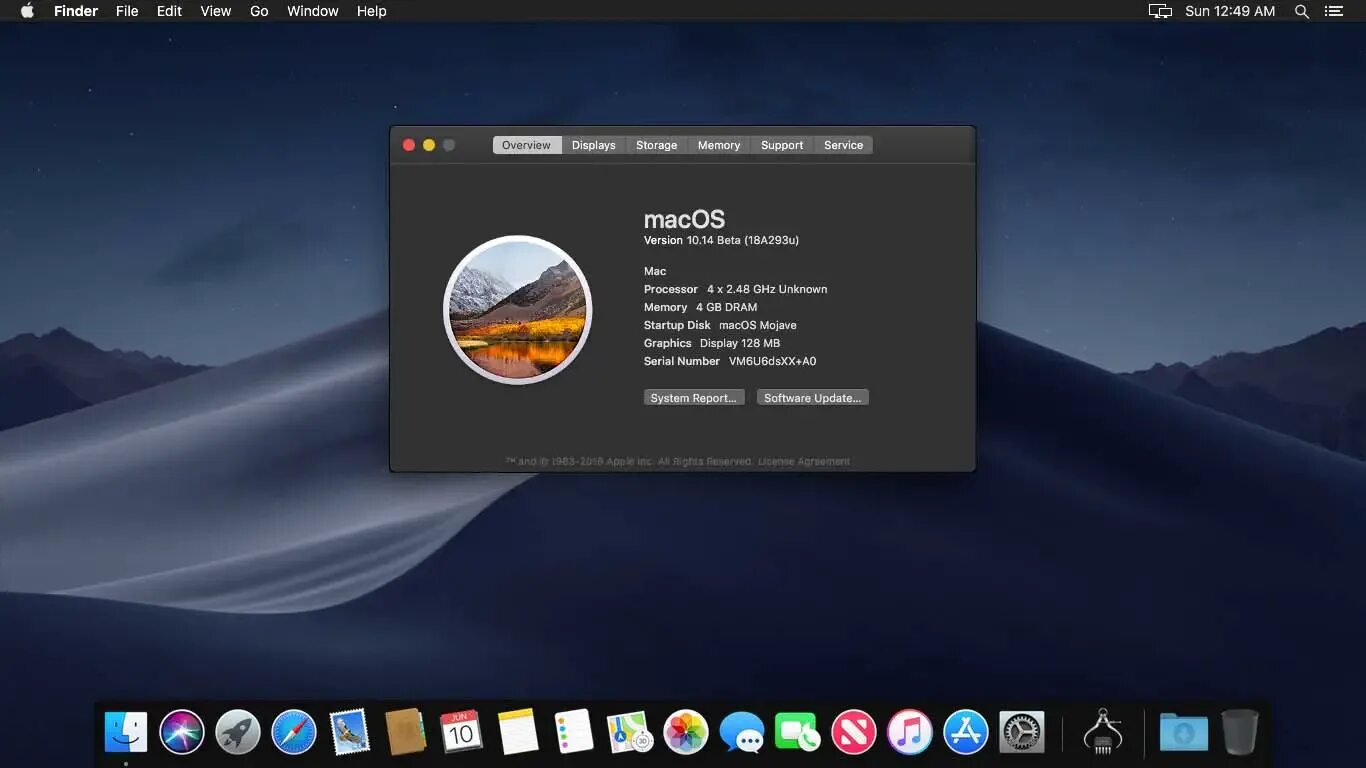
Task: Click the Graphics Display 128 MB line
Action: tap(712, 343)
